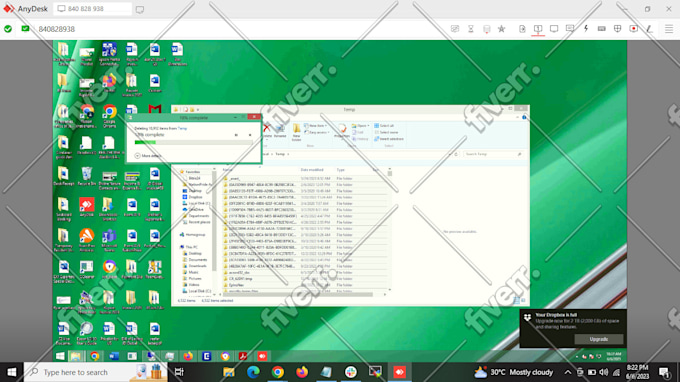Open Properties in Explorer ribbon
The width and height of the screenshot is (680, 382).
pos(342,131)
